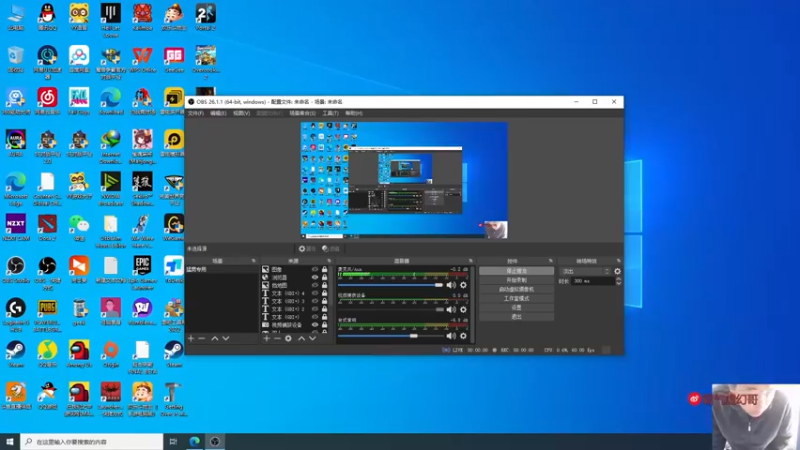
Task: Open gear settings for 麦克风/Aux channel
Action: [463, 285]
